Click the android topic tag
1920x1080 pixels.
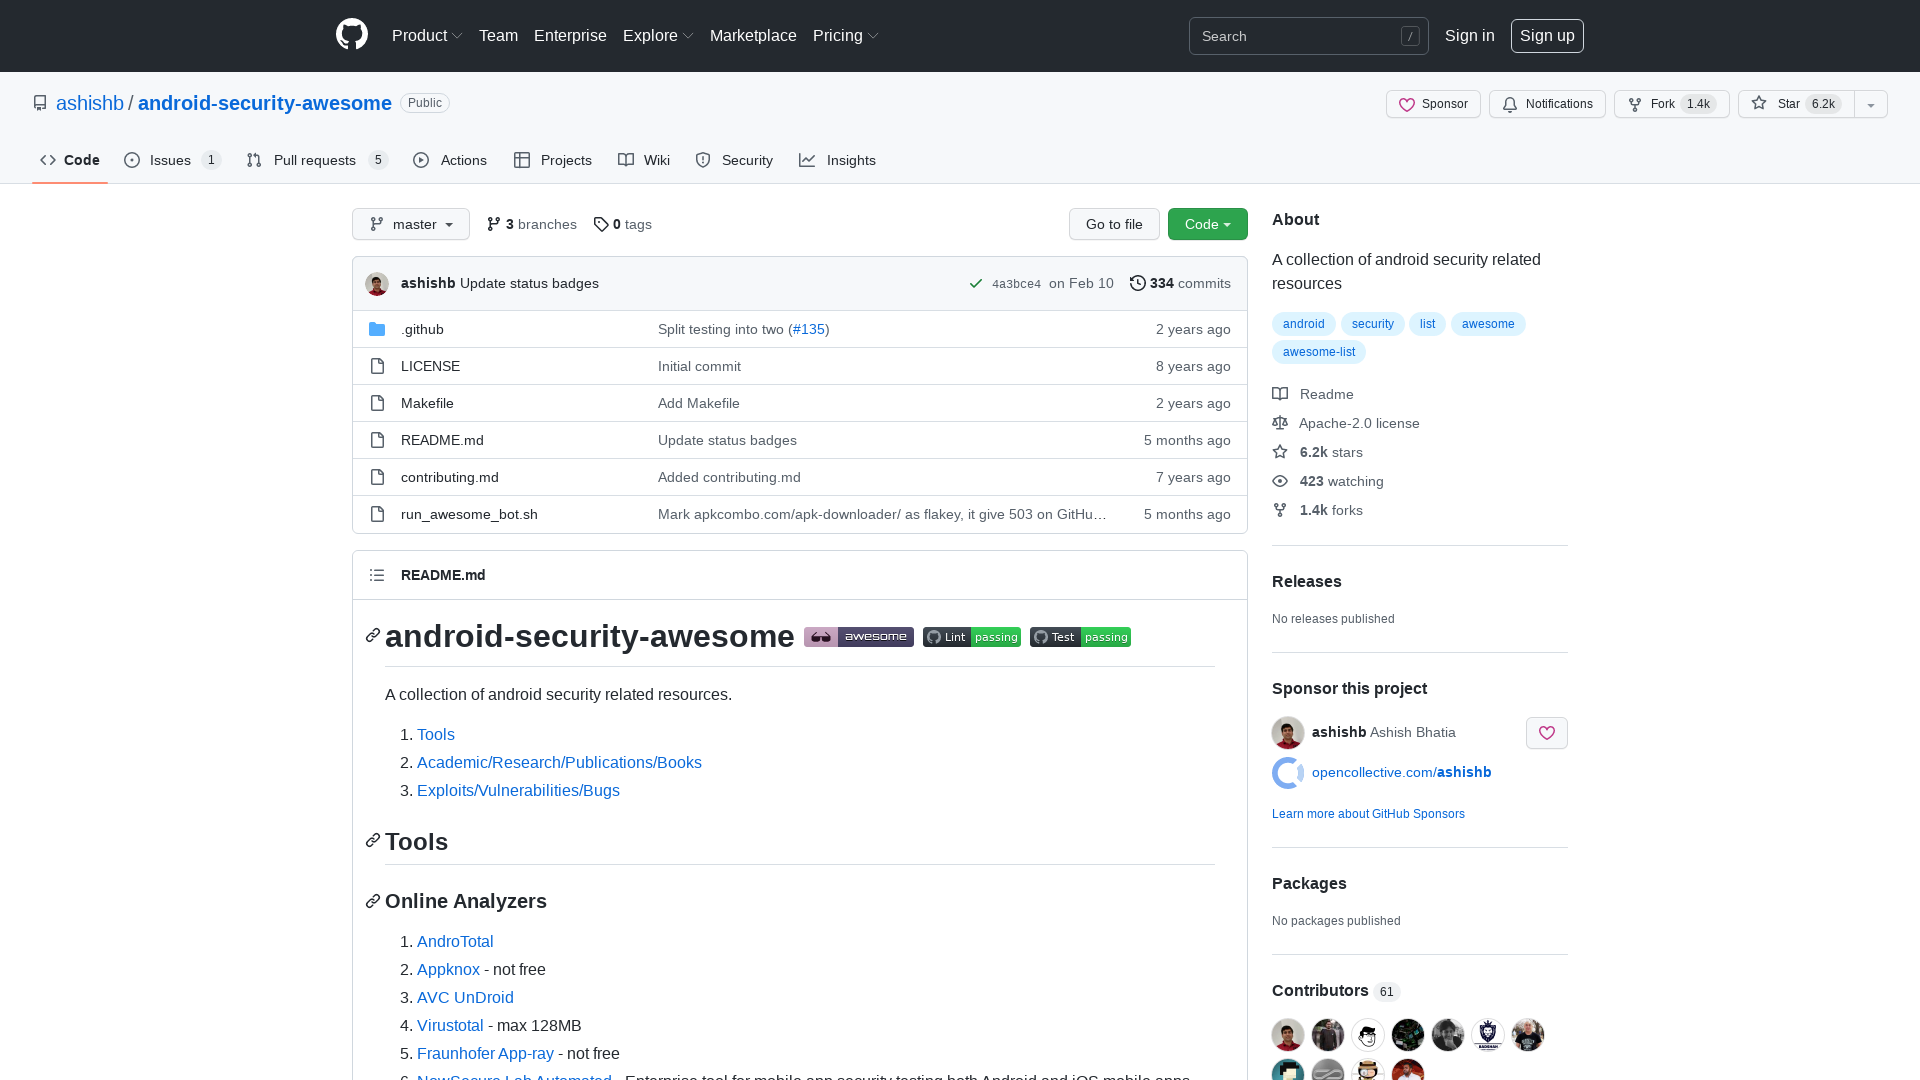pyautogui.click(x=1303, y=324)
